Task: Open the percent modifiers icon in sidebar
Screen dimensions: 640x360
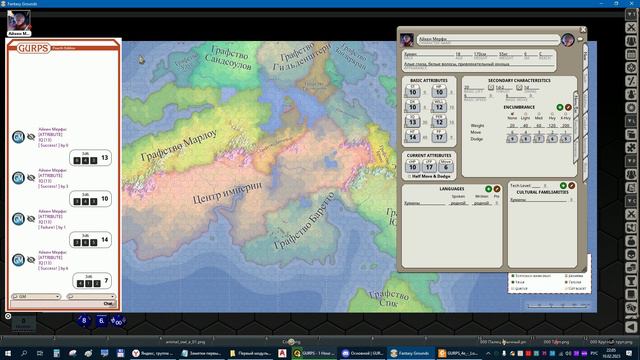Action: [631, 81]
